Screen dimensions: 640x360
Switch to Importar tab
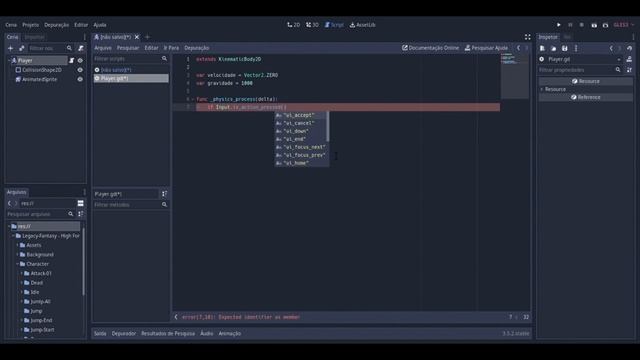click(35, 37)
